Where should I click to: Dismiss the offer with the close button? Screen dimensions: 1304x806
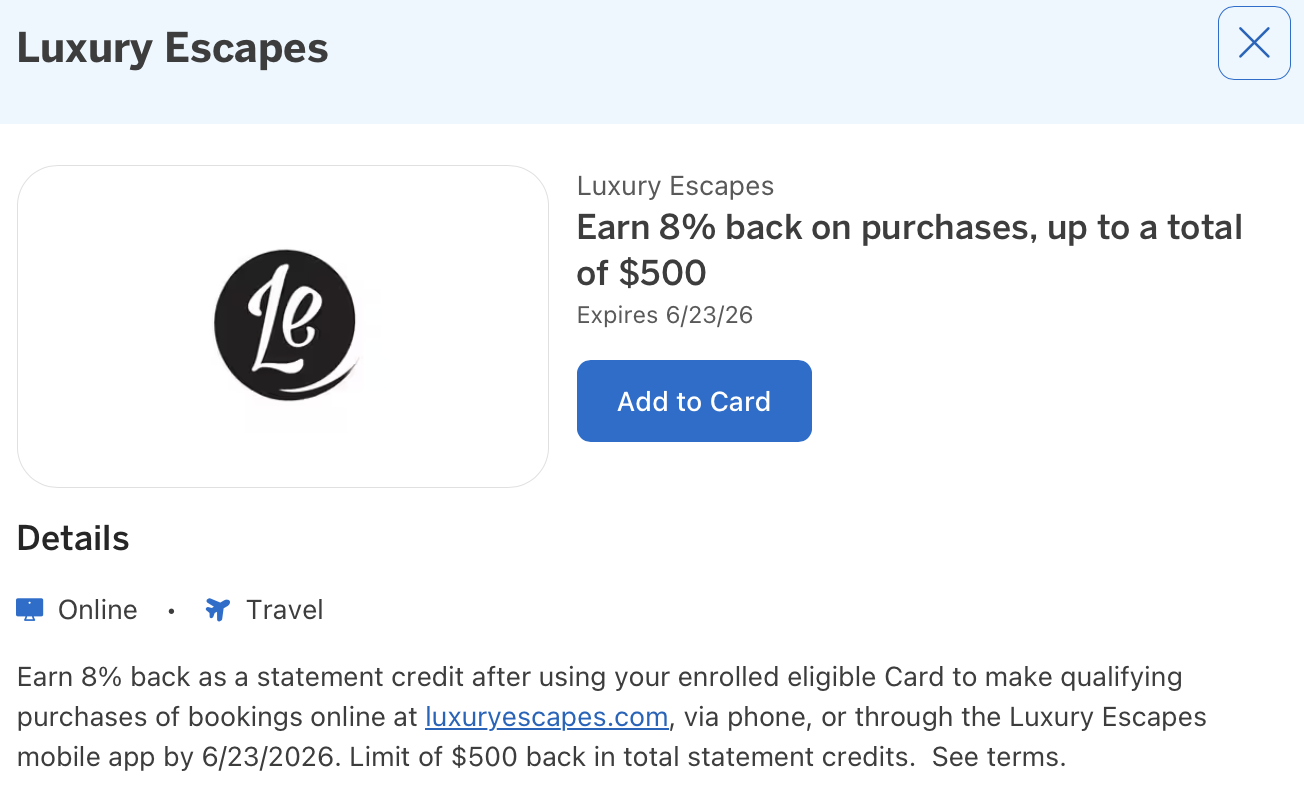pos(1254,42)
